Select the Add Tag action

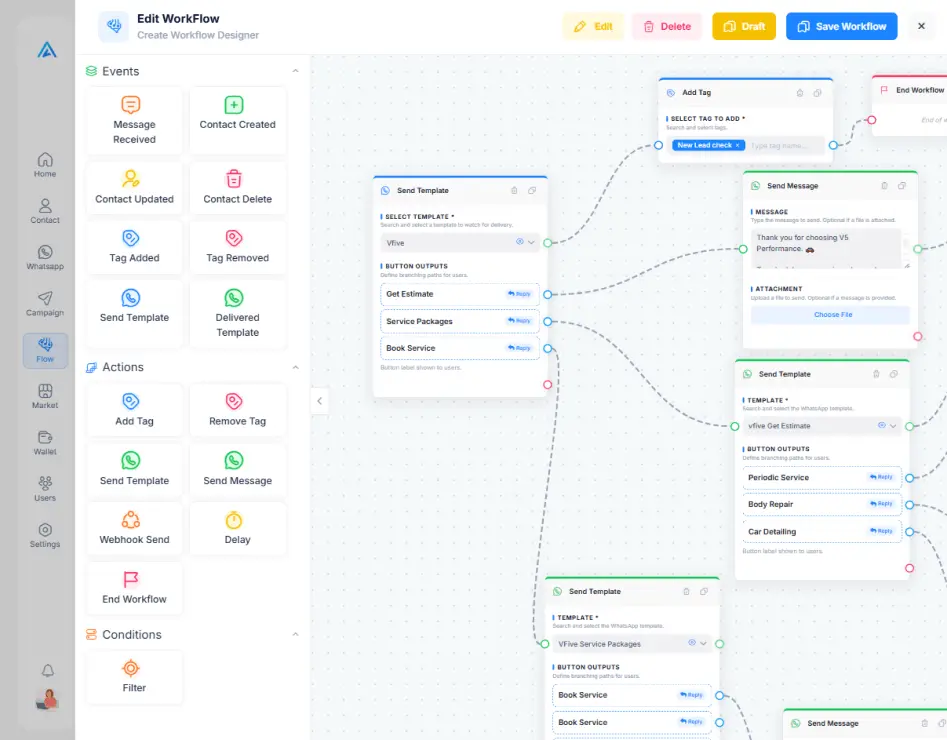(x=134, y=410)
